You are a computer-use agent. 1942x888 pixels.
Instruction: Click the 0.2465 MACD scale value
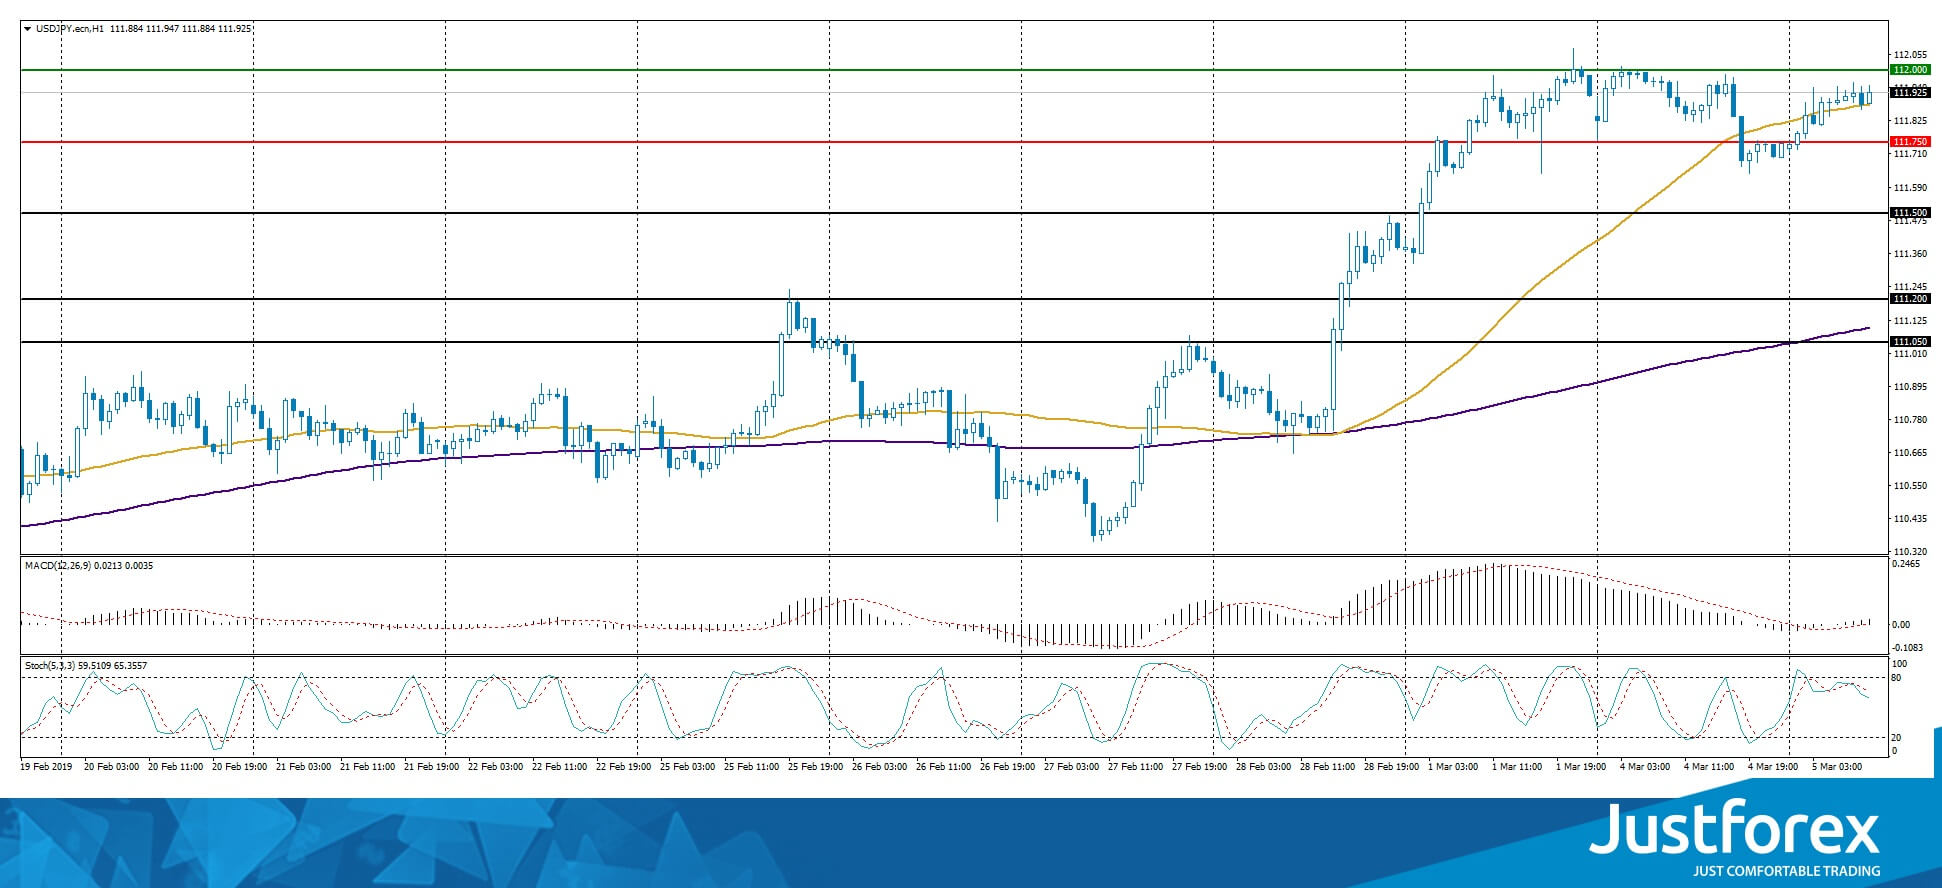click(x=1907, y=564)
